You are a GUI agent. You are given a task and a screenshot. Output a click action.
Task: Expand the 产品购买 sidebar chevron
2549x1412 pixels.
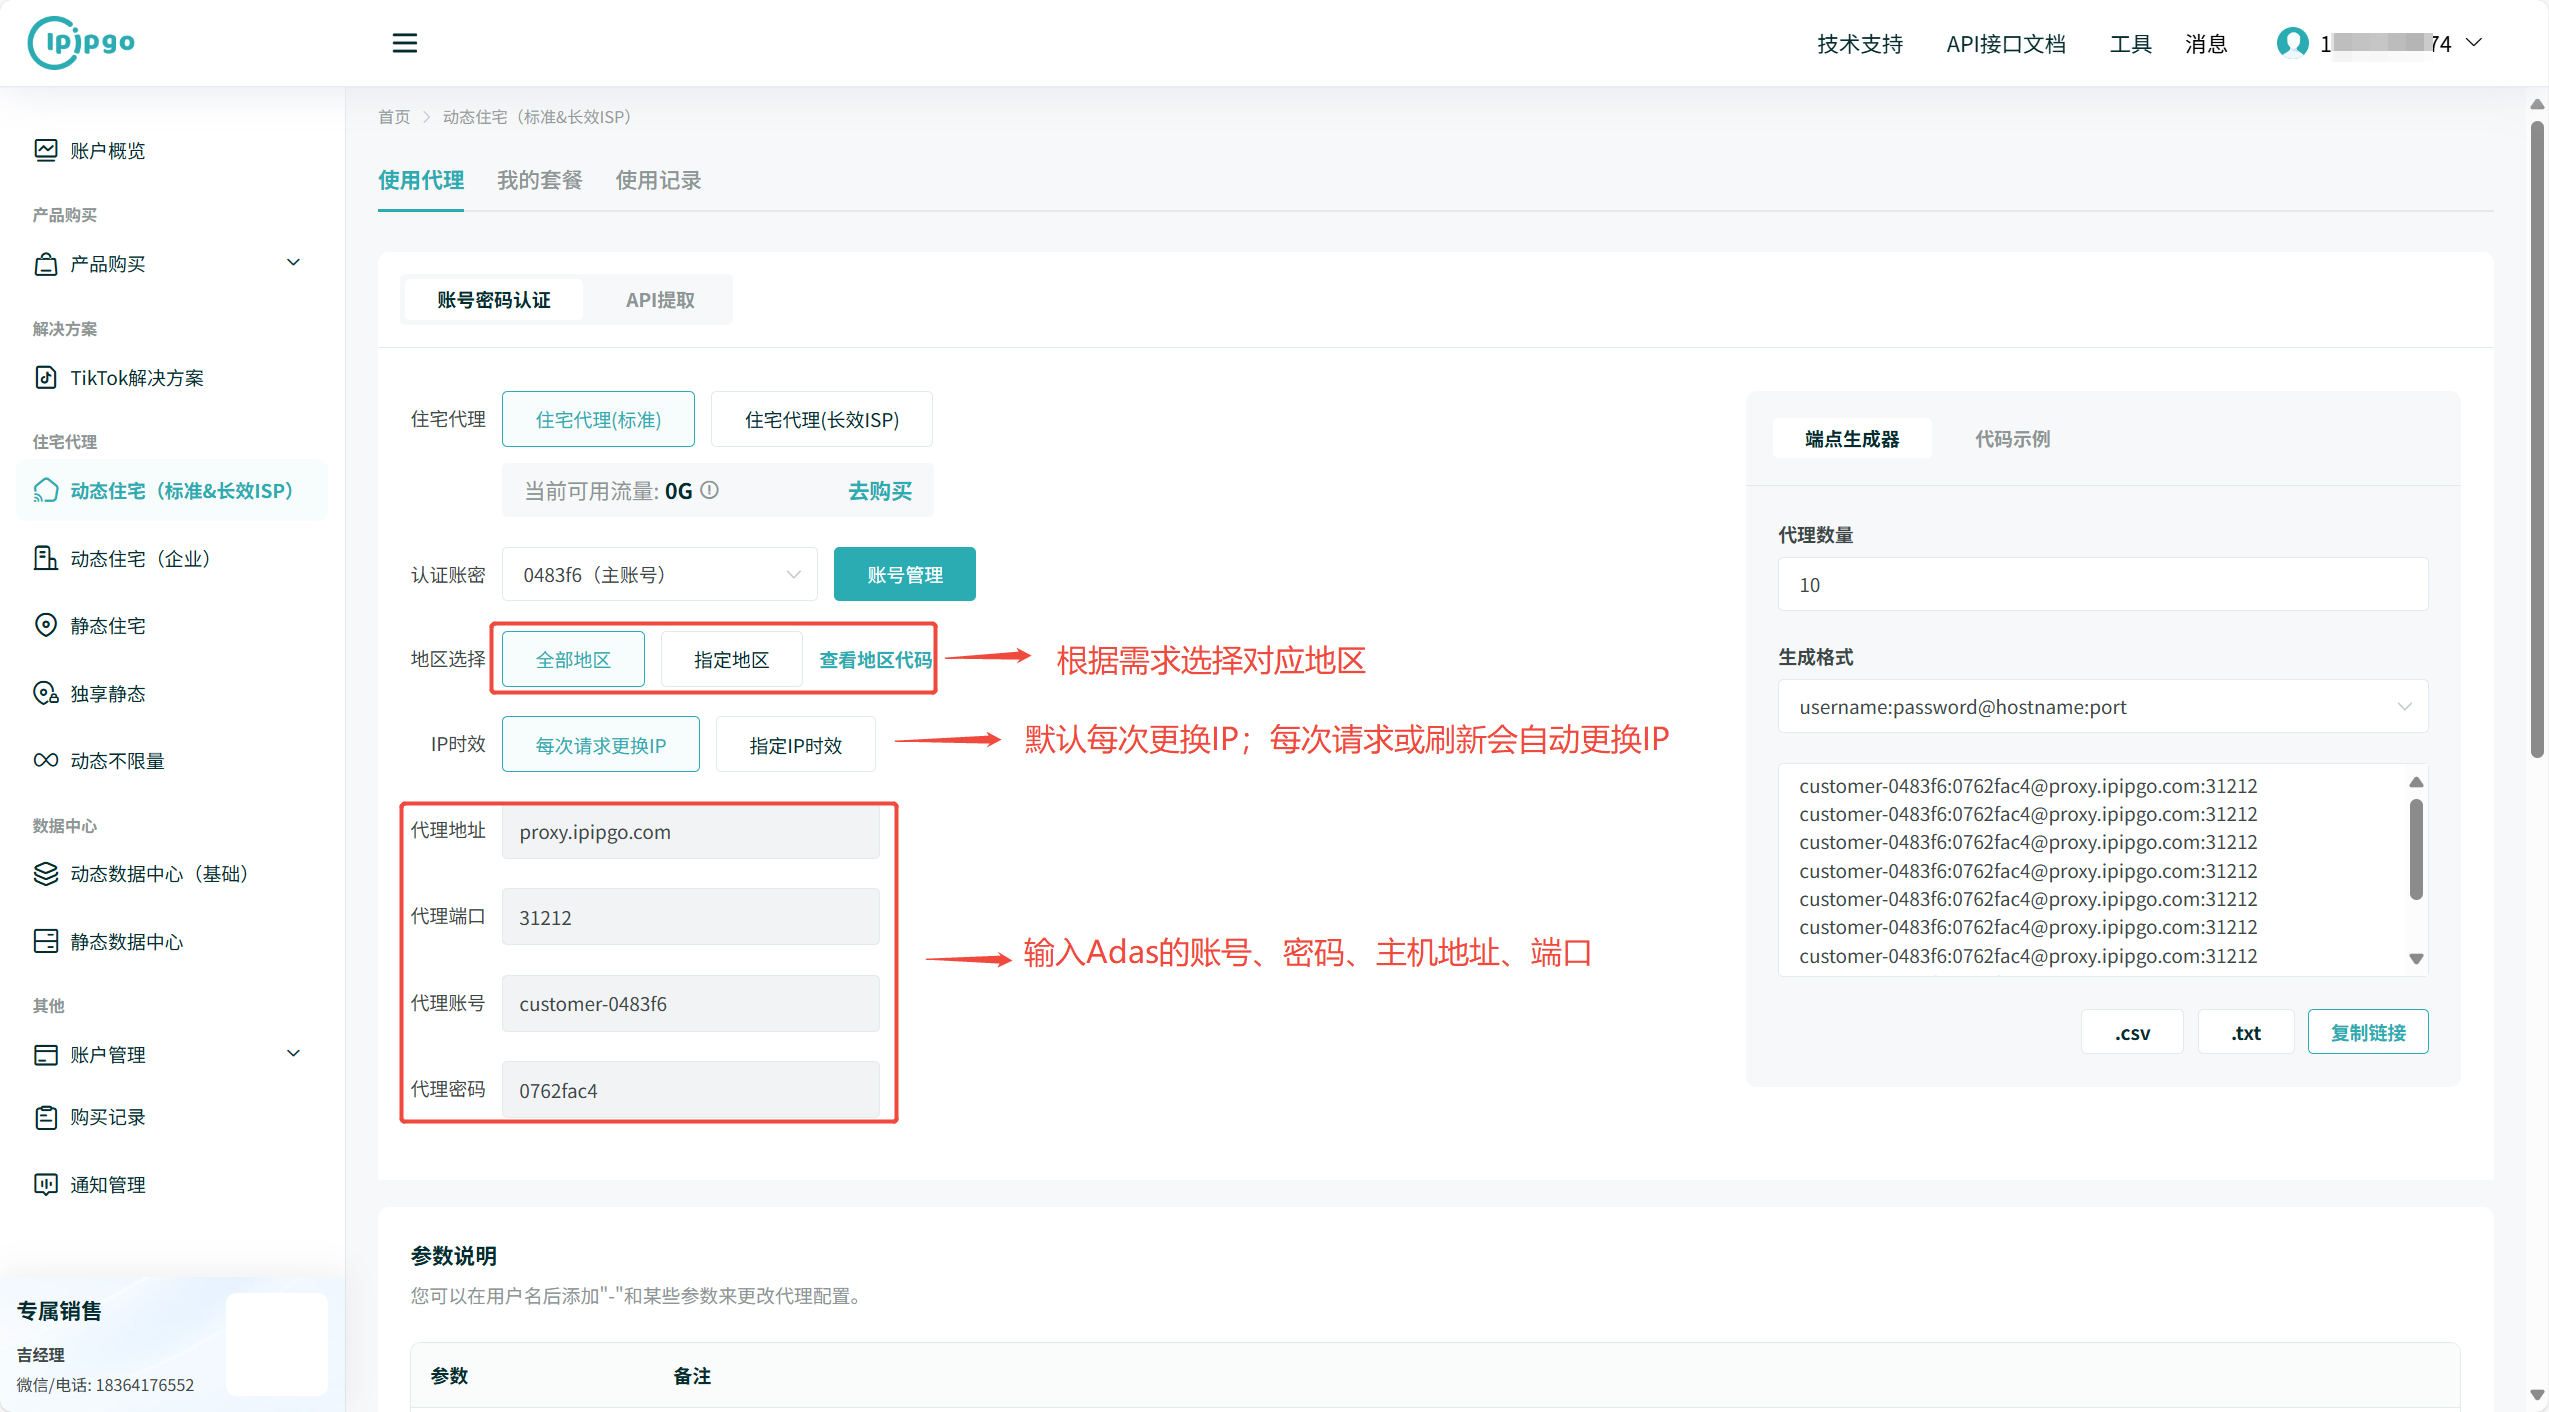pyautogui.click(x=293, y=263)
